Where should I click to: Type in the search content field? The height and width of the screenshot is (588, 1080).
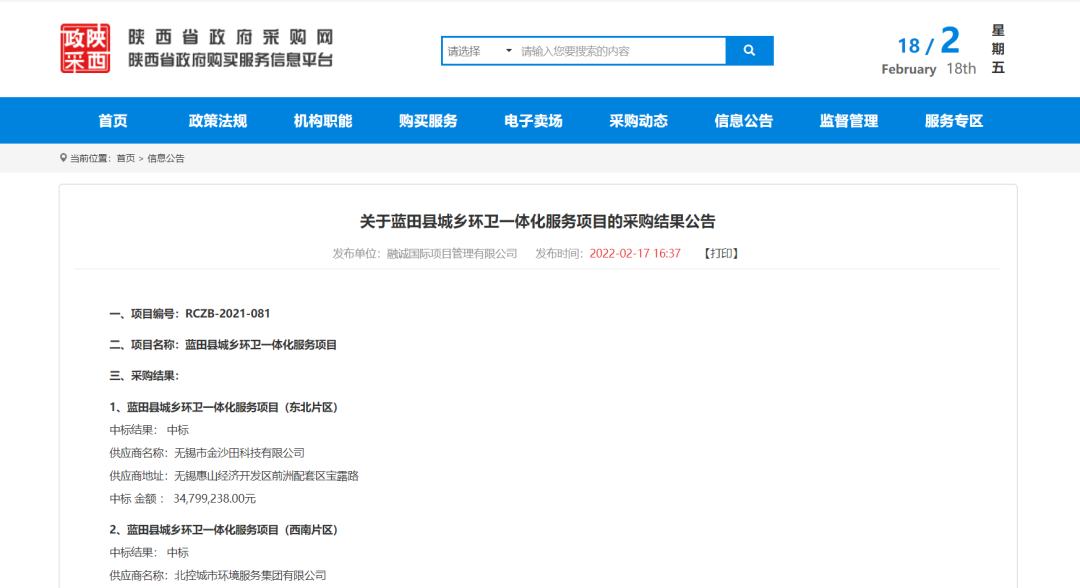click(x=620, y=51)
